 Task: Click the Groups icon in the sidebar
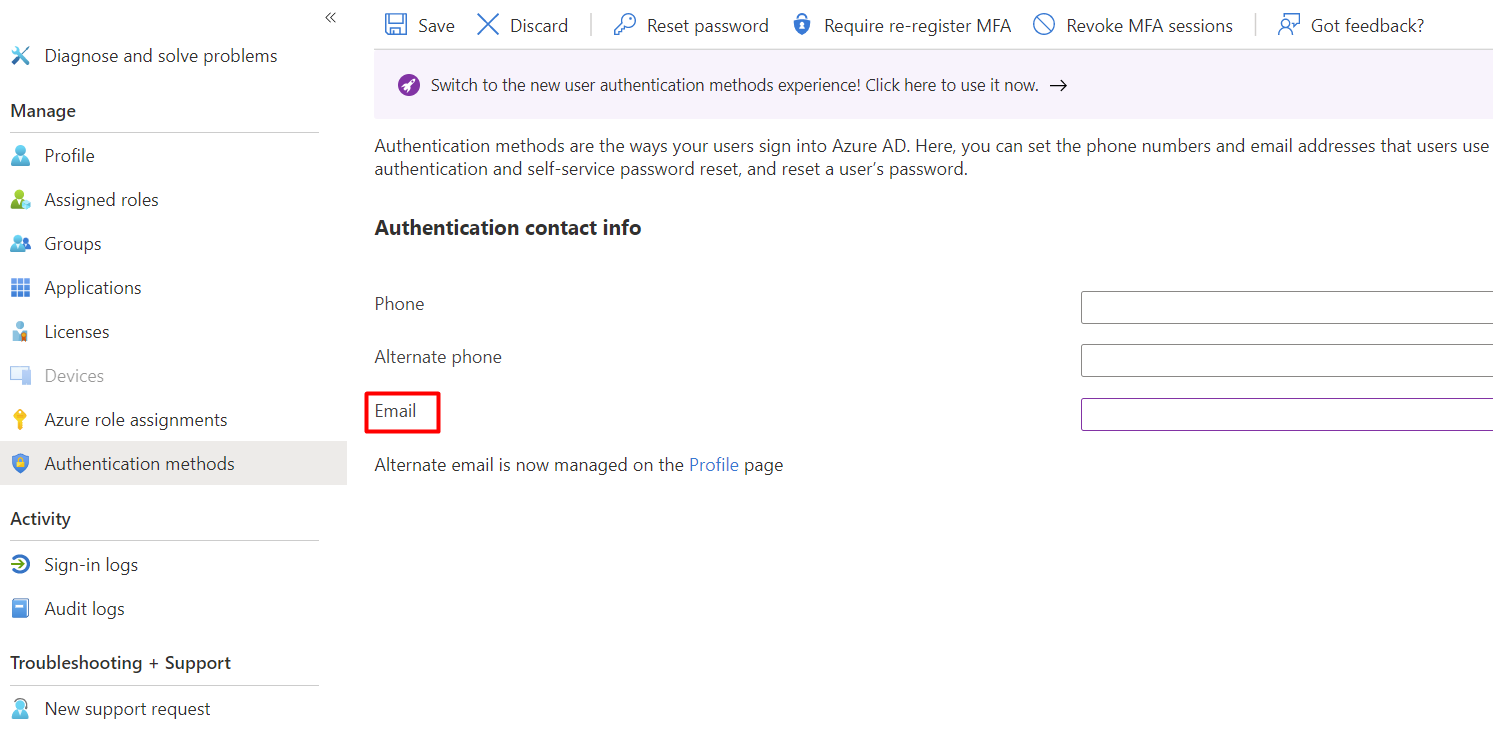click(x=21, y=243)
